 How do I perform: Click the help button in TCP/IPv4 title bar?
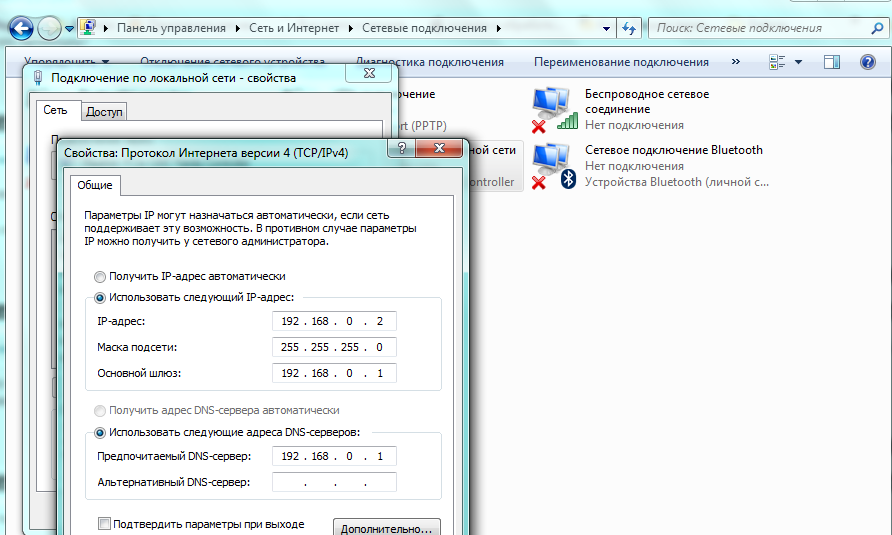coord(401,150)
